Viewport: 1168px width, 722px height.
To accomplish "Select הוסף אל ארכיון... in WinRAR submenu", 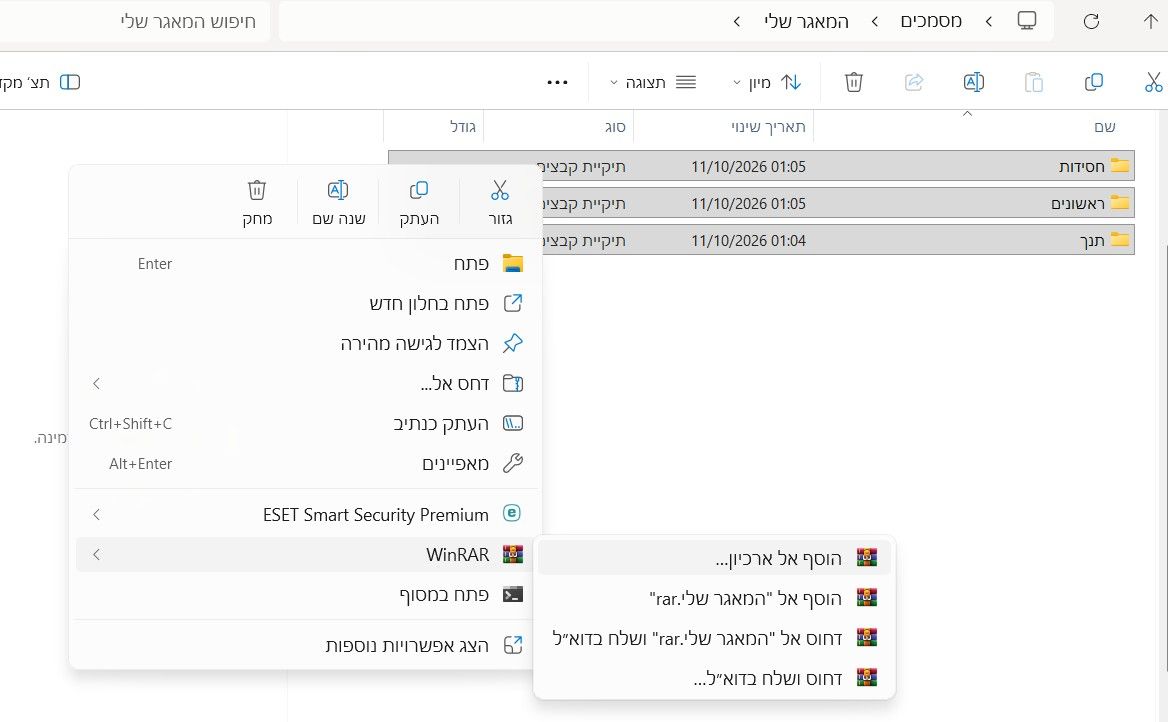I will click(x=714, y=557).
